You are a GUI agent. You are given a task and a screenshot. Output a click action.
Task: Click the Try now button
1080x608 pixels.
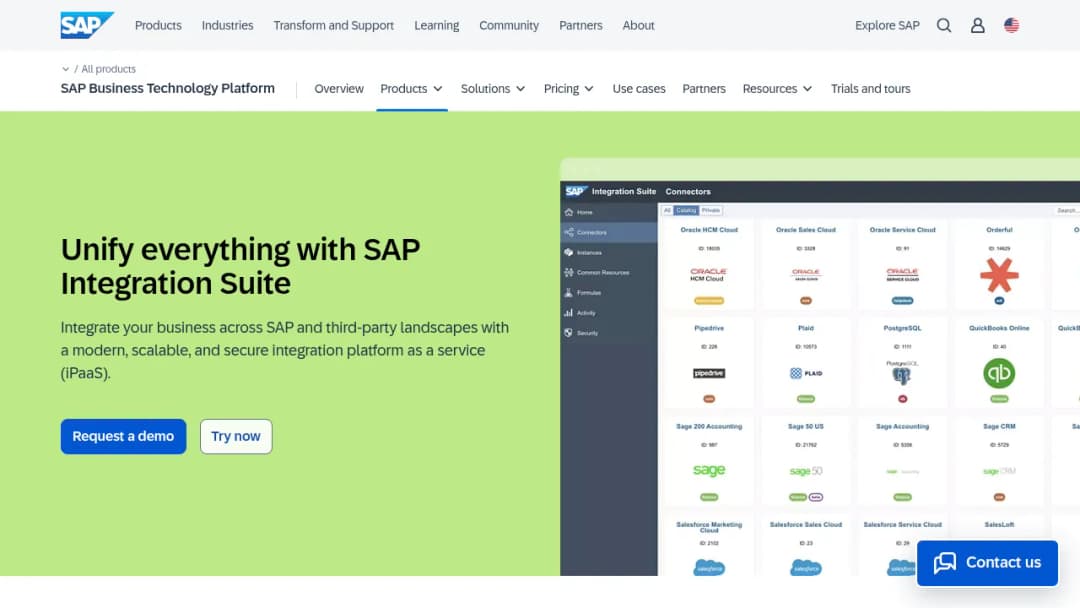pyautogui.click(x=236, y=437)
